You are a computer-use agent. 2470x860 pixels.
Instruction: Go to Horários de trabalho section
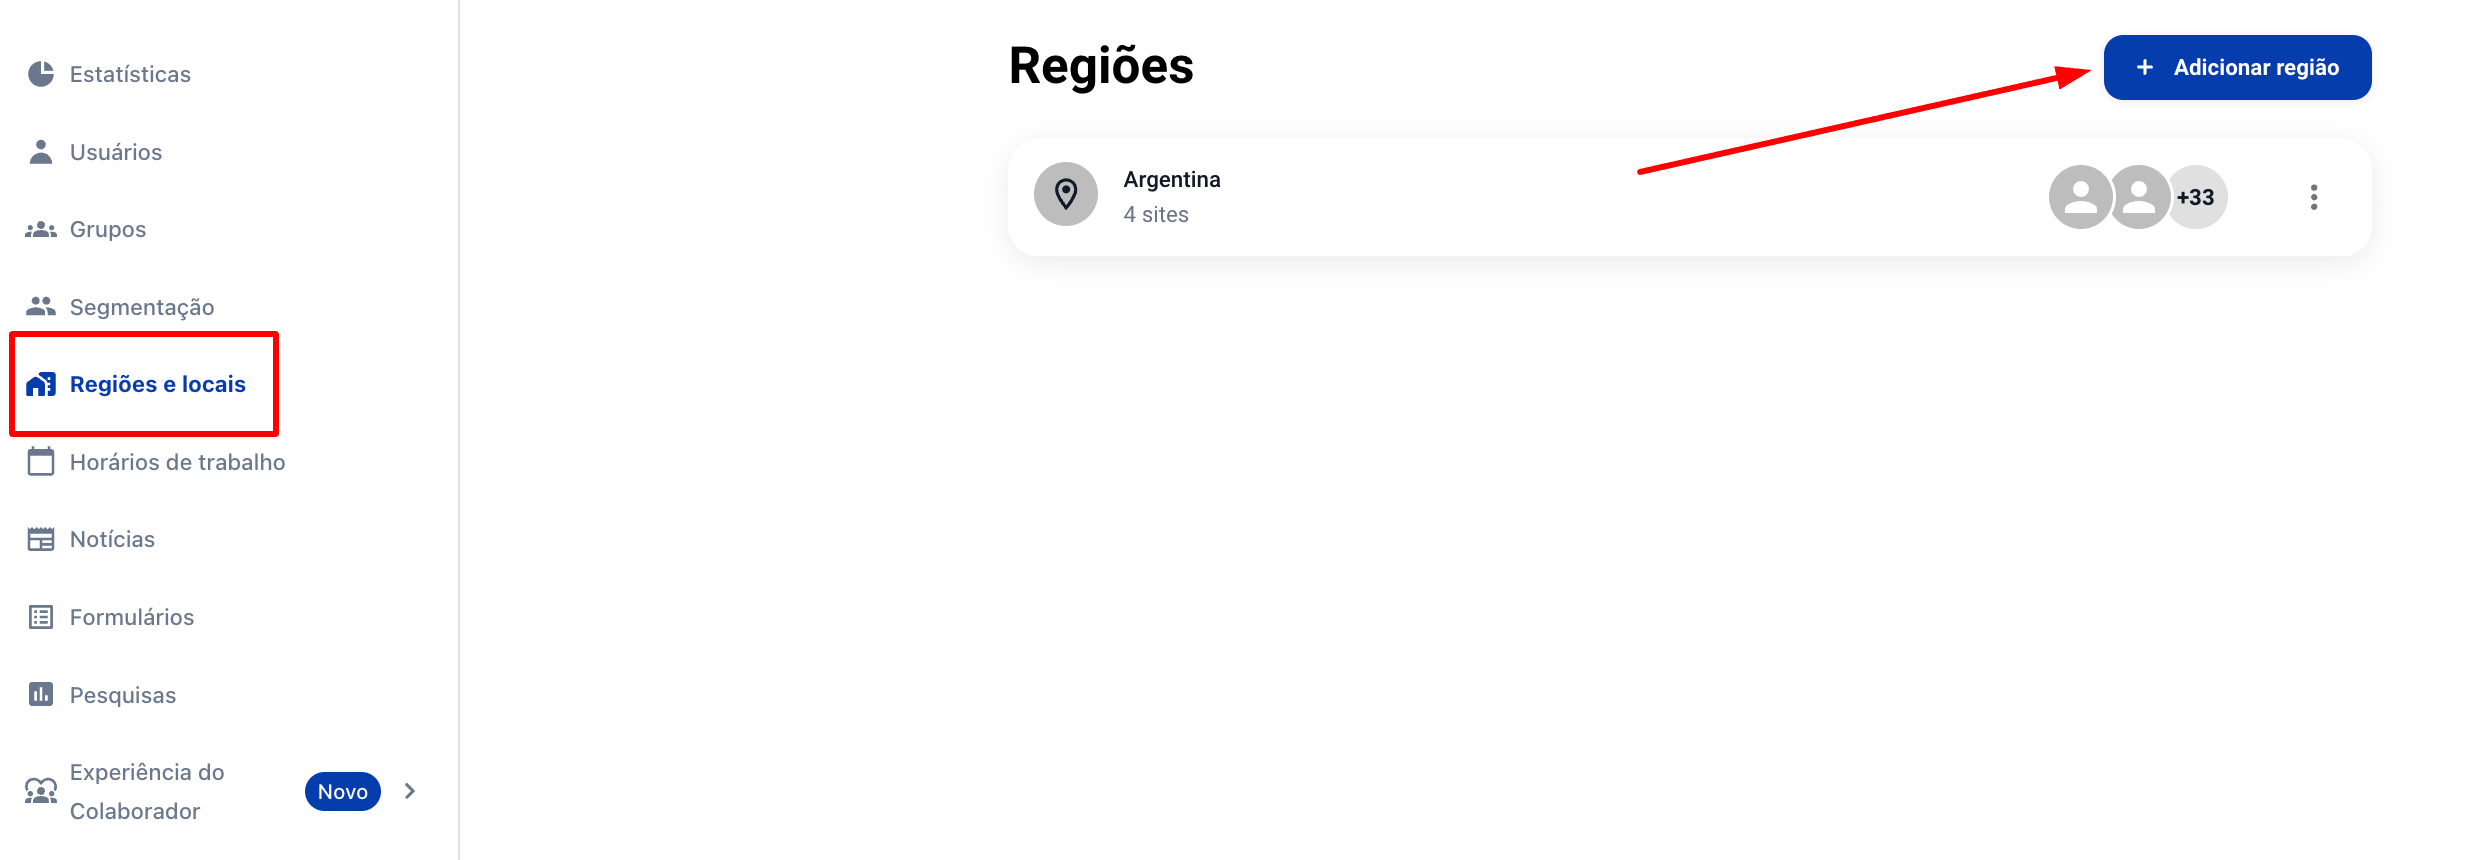point(178,462)
